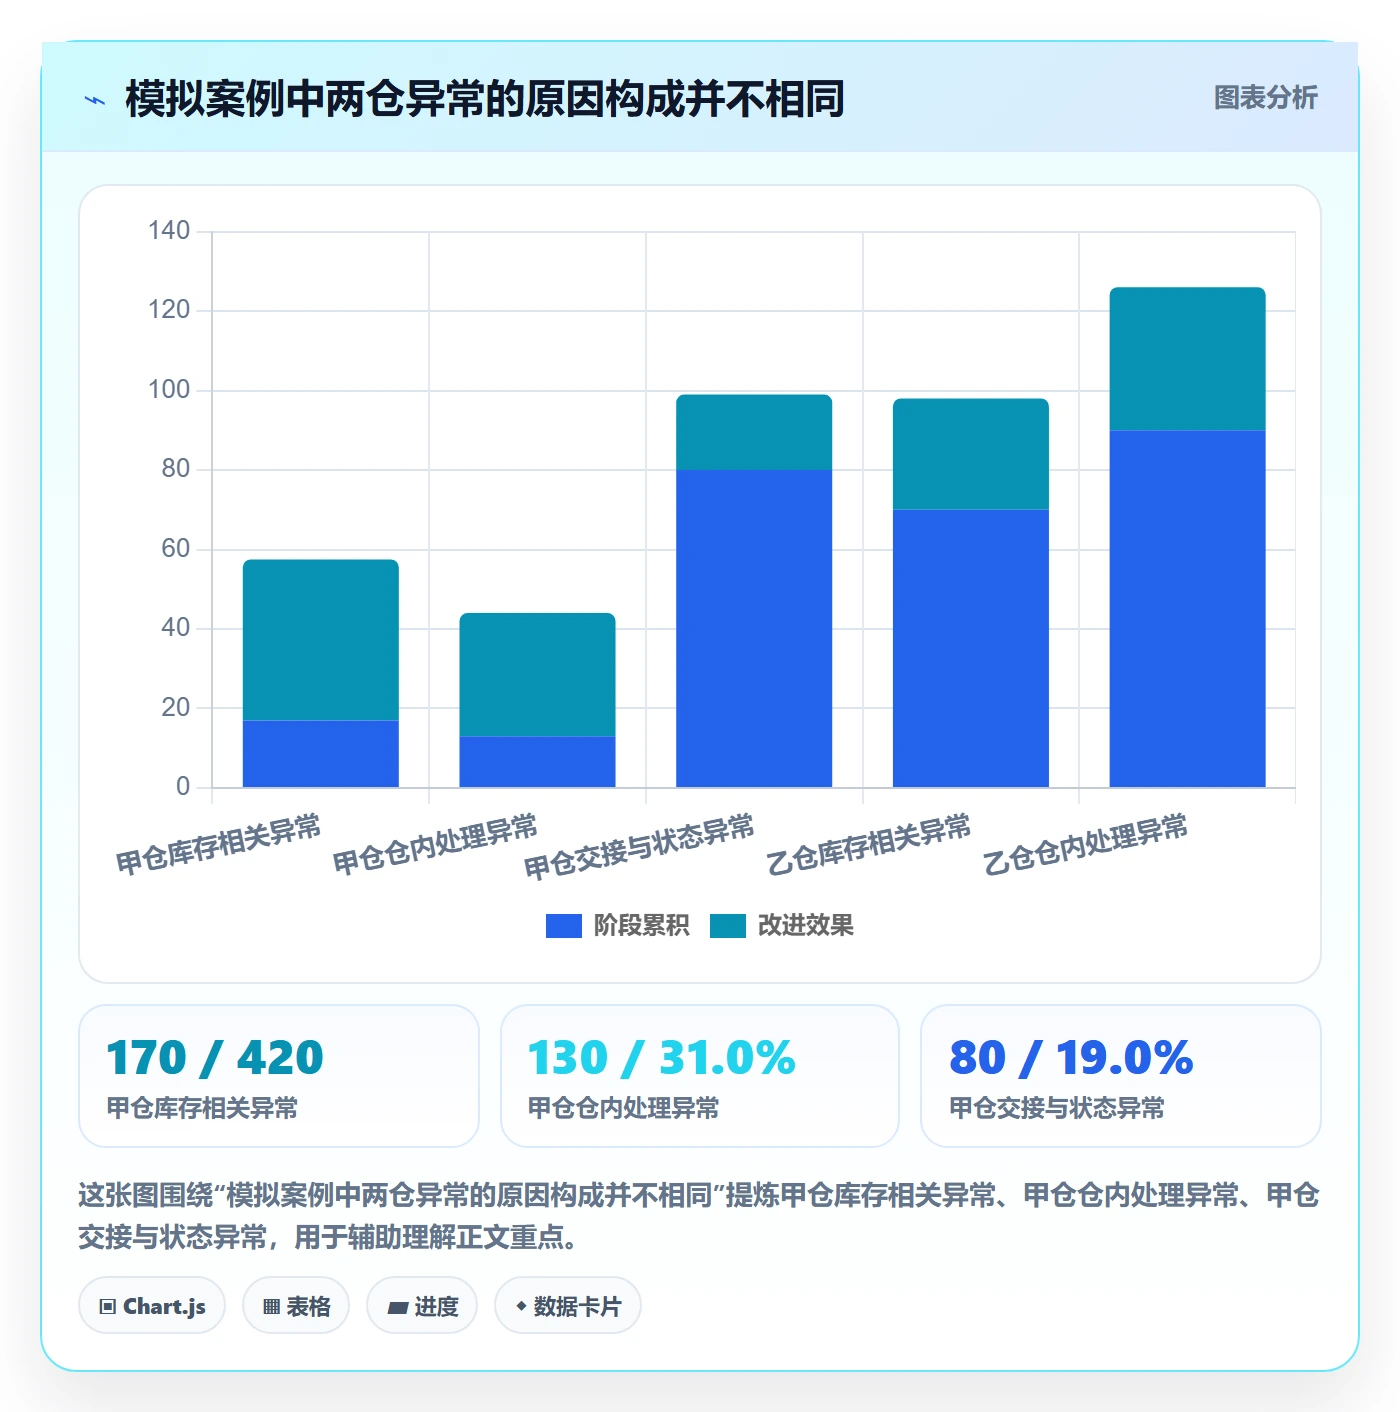Click axis label 甲仓仓内处理异常
The width and height of the screenshot is (1400, 1412).
(x=435, y=844)
